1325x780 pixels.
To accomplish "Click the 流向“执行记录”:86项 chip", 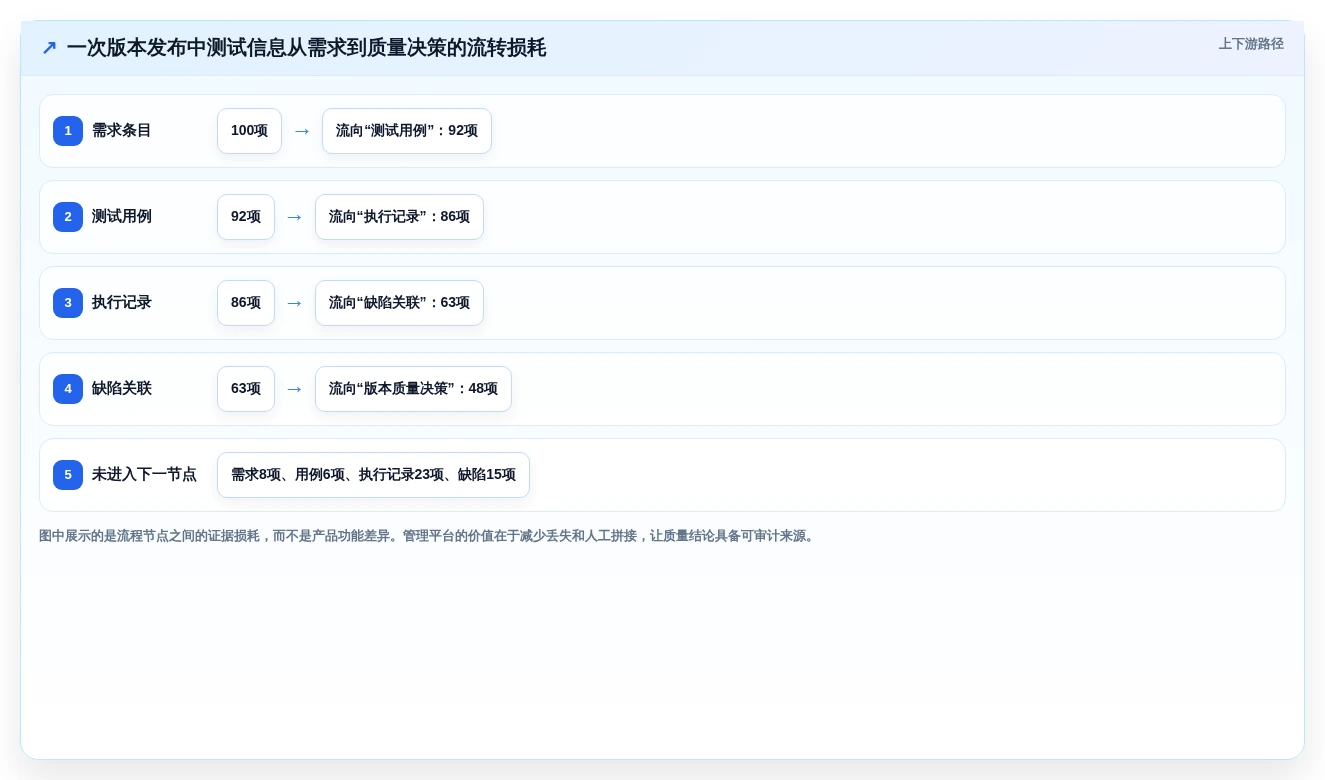I will 399,217.
